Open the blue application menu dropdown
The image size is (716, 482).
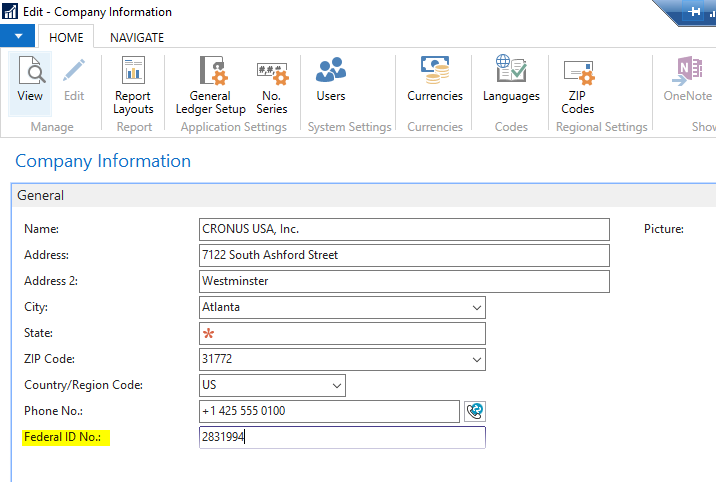[17, 36]
